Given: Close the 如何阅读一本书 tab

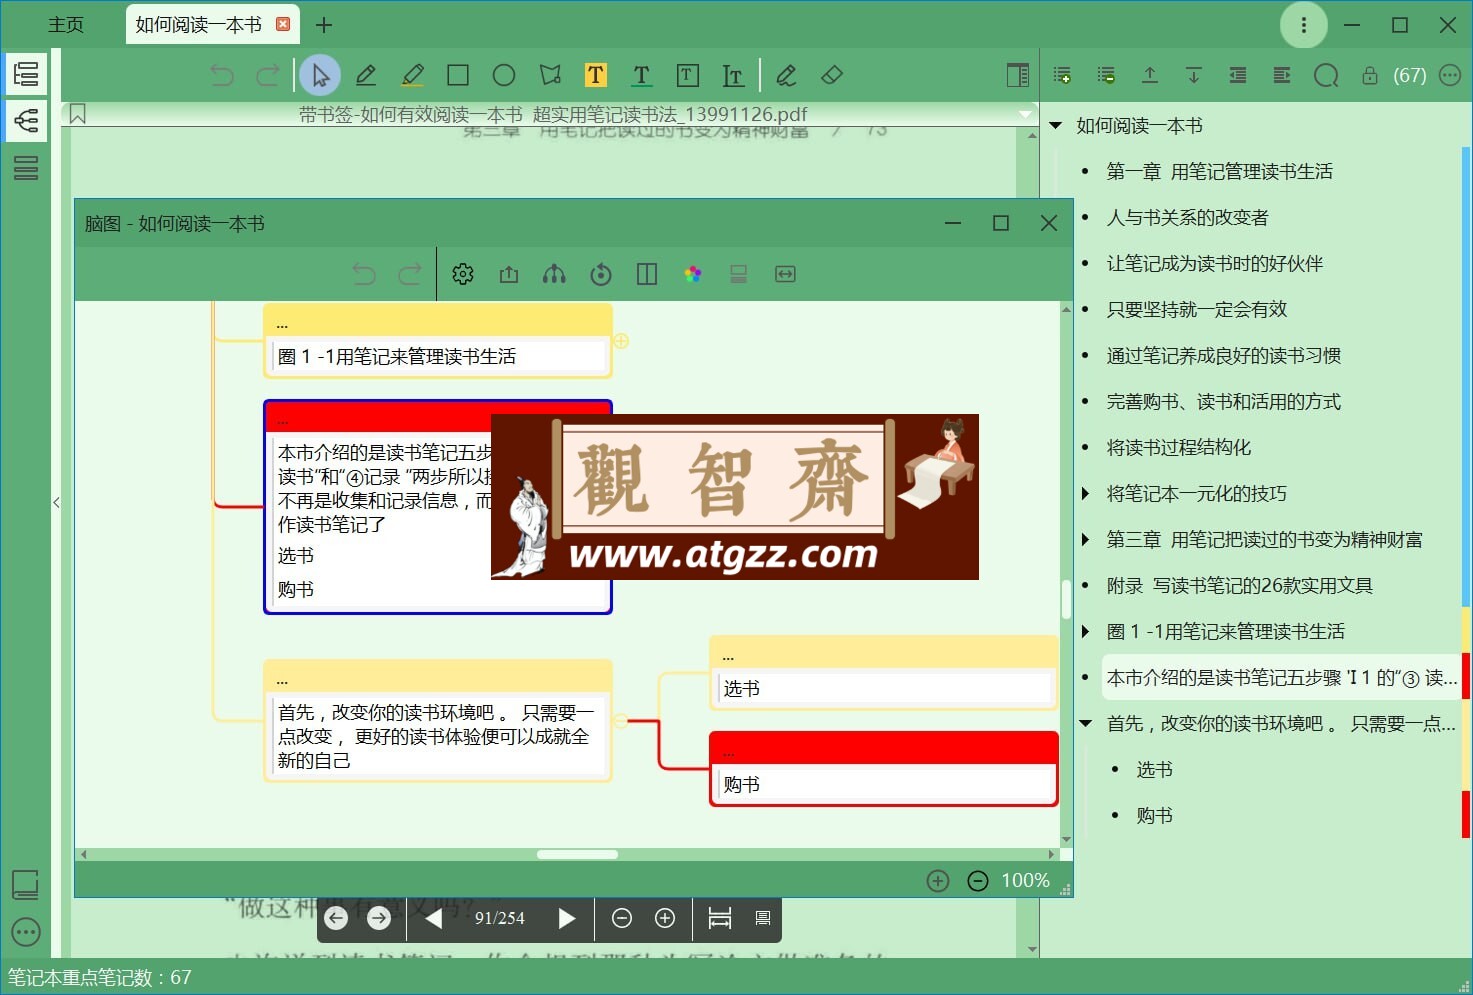Looking at the screenshot, I should pos(283,24).
